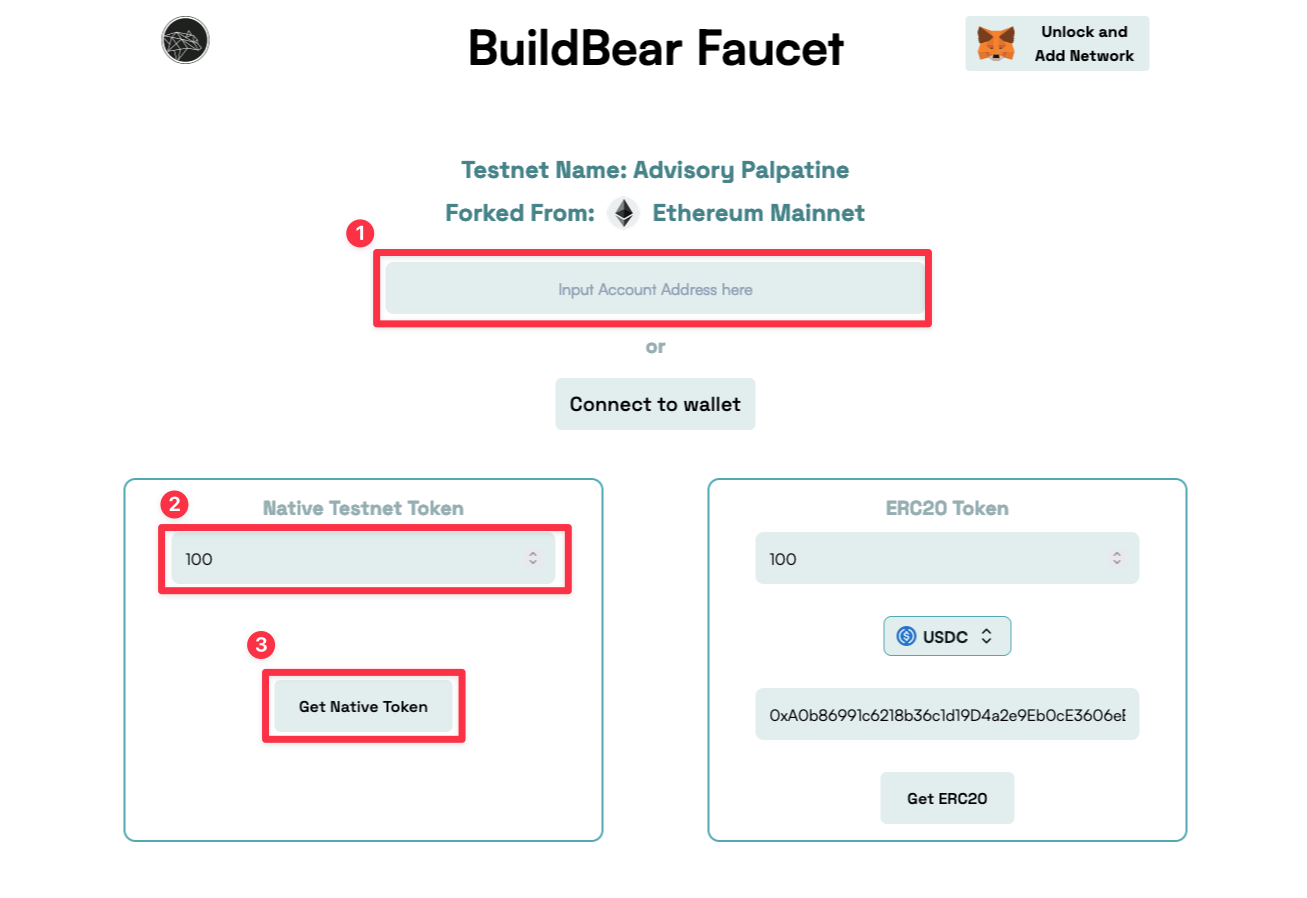Click the USDC dropdown chevron arrows
The image size is (1307, 898).
[987, 636]
